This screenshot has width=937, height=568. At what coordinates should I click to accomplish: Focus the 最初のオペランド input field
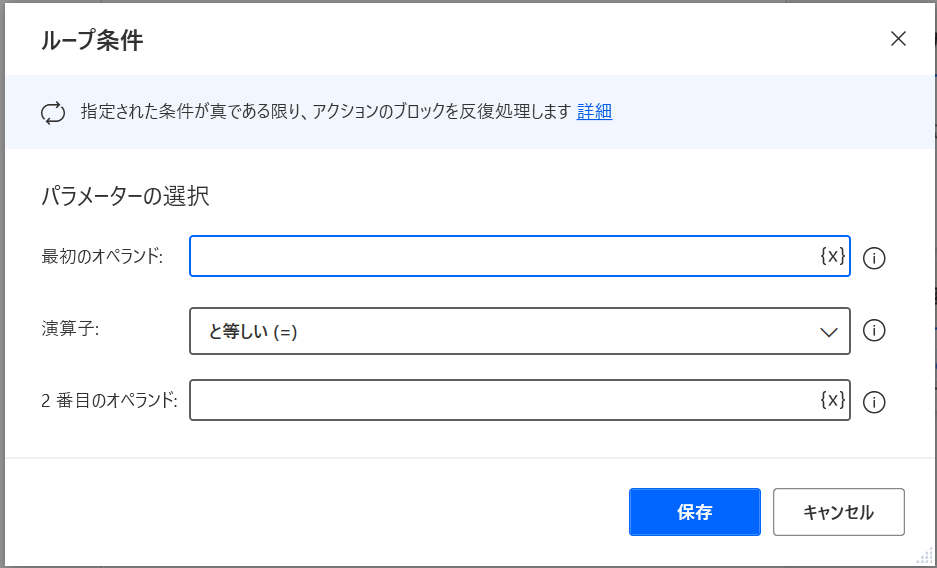[500, 256]
